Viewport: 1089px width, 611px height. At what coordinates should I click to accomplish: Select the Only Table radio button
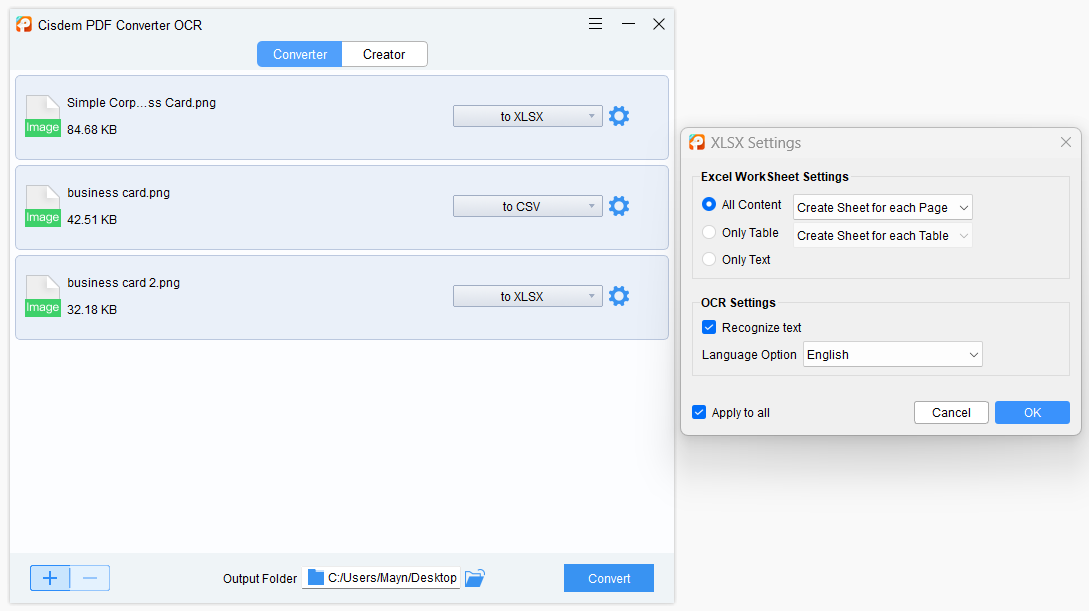[709, 232]
